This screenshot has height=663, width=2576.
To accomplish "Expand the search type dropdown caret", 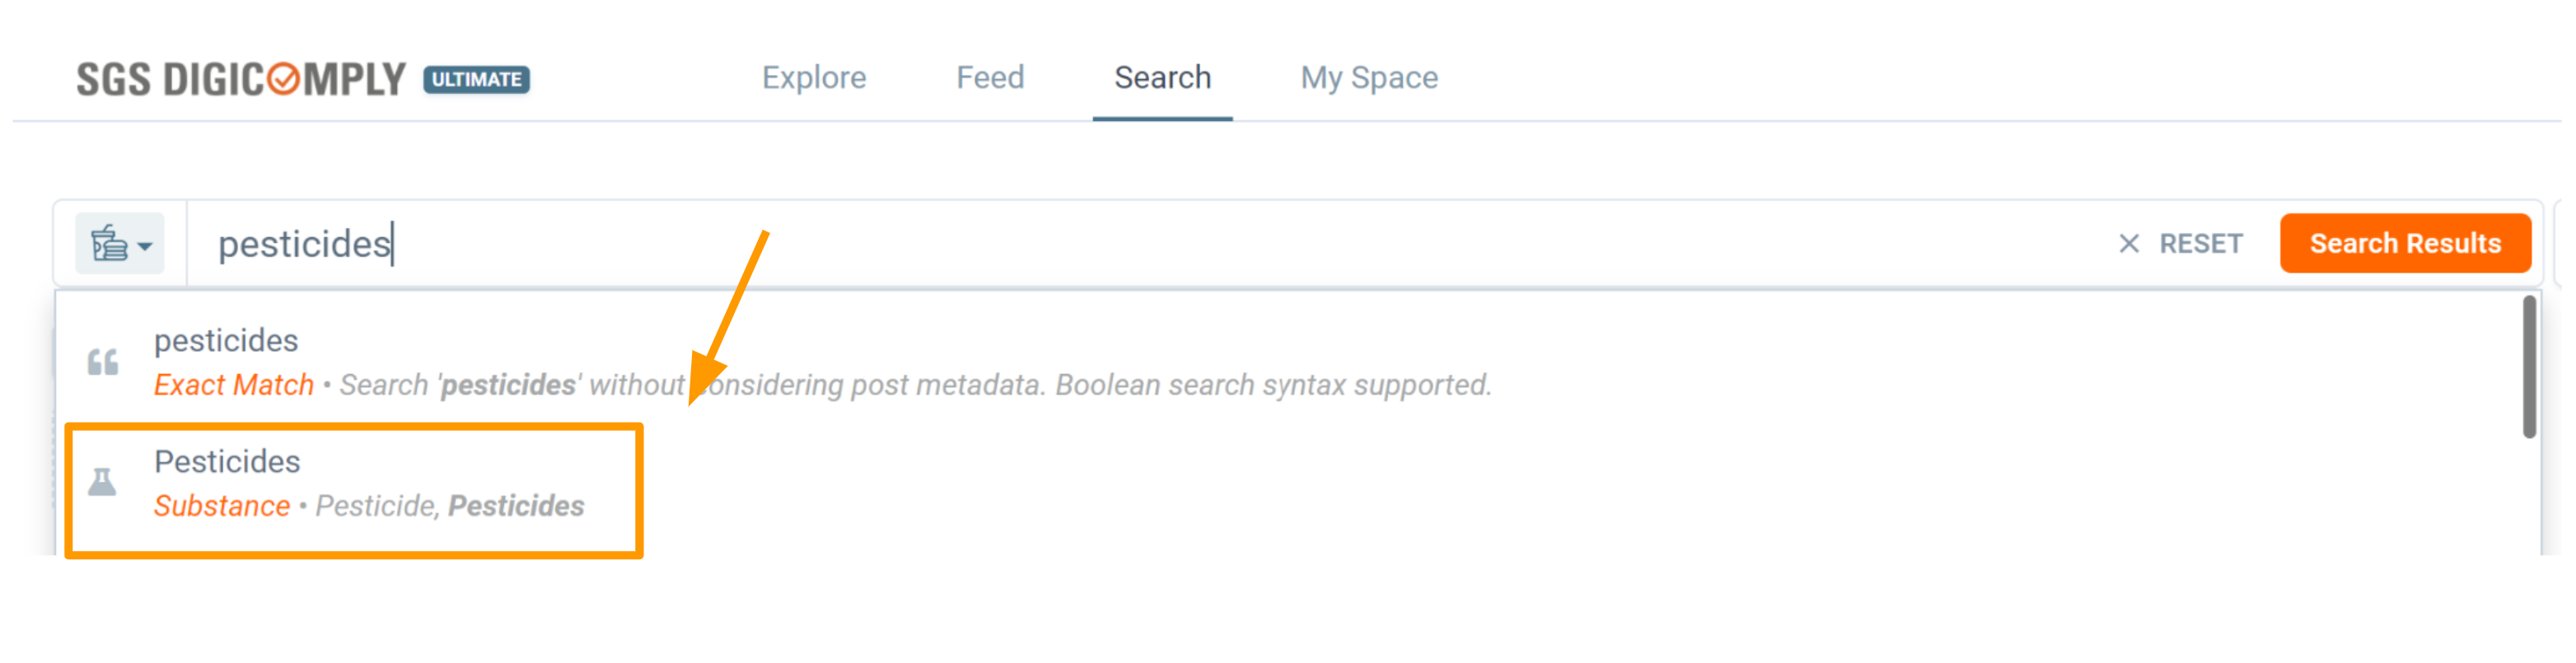I will pos(145,246).
